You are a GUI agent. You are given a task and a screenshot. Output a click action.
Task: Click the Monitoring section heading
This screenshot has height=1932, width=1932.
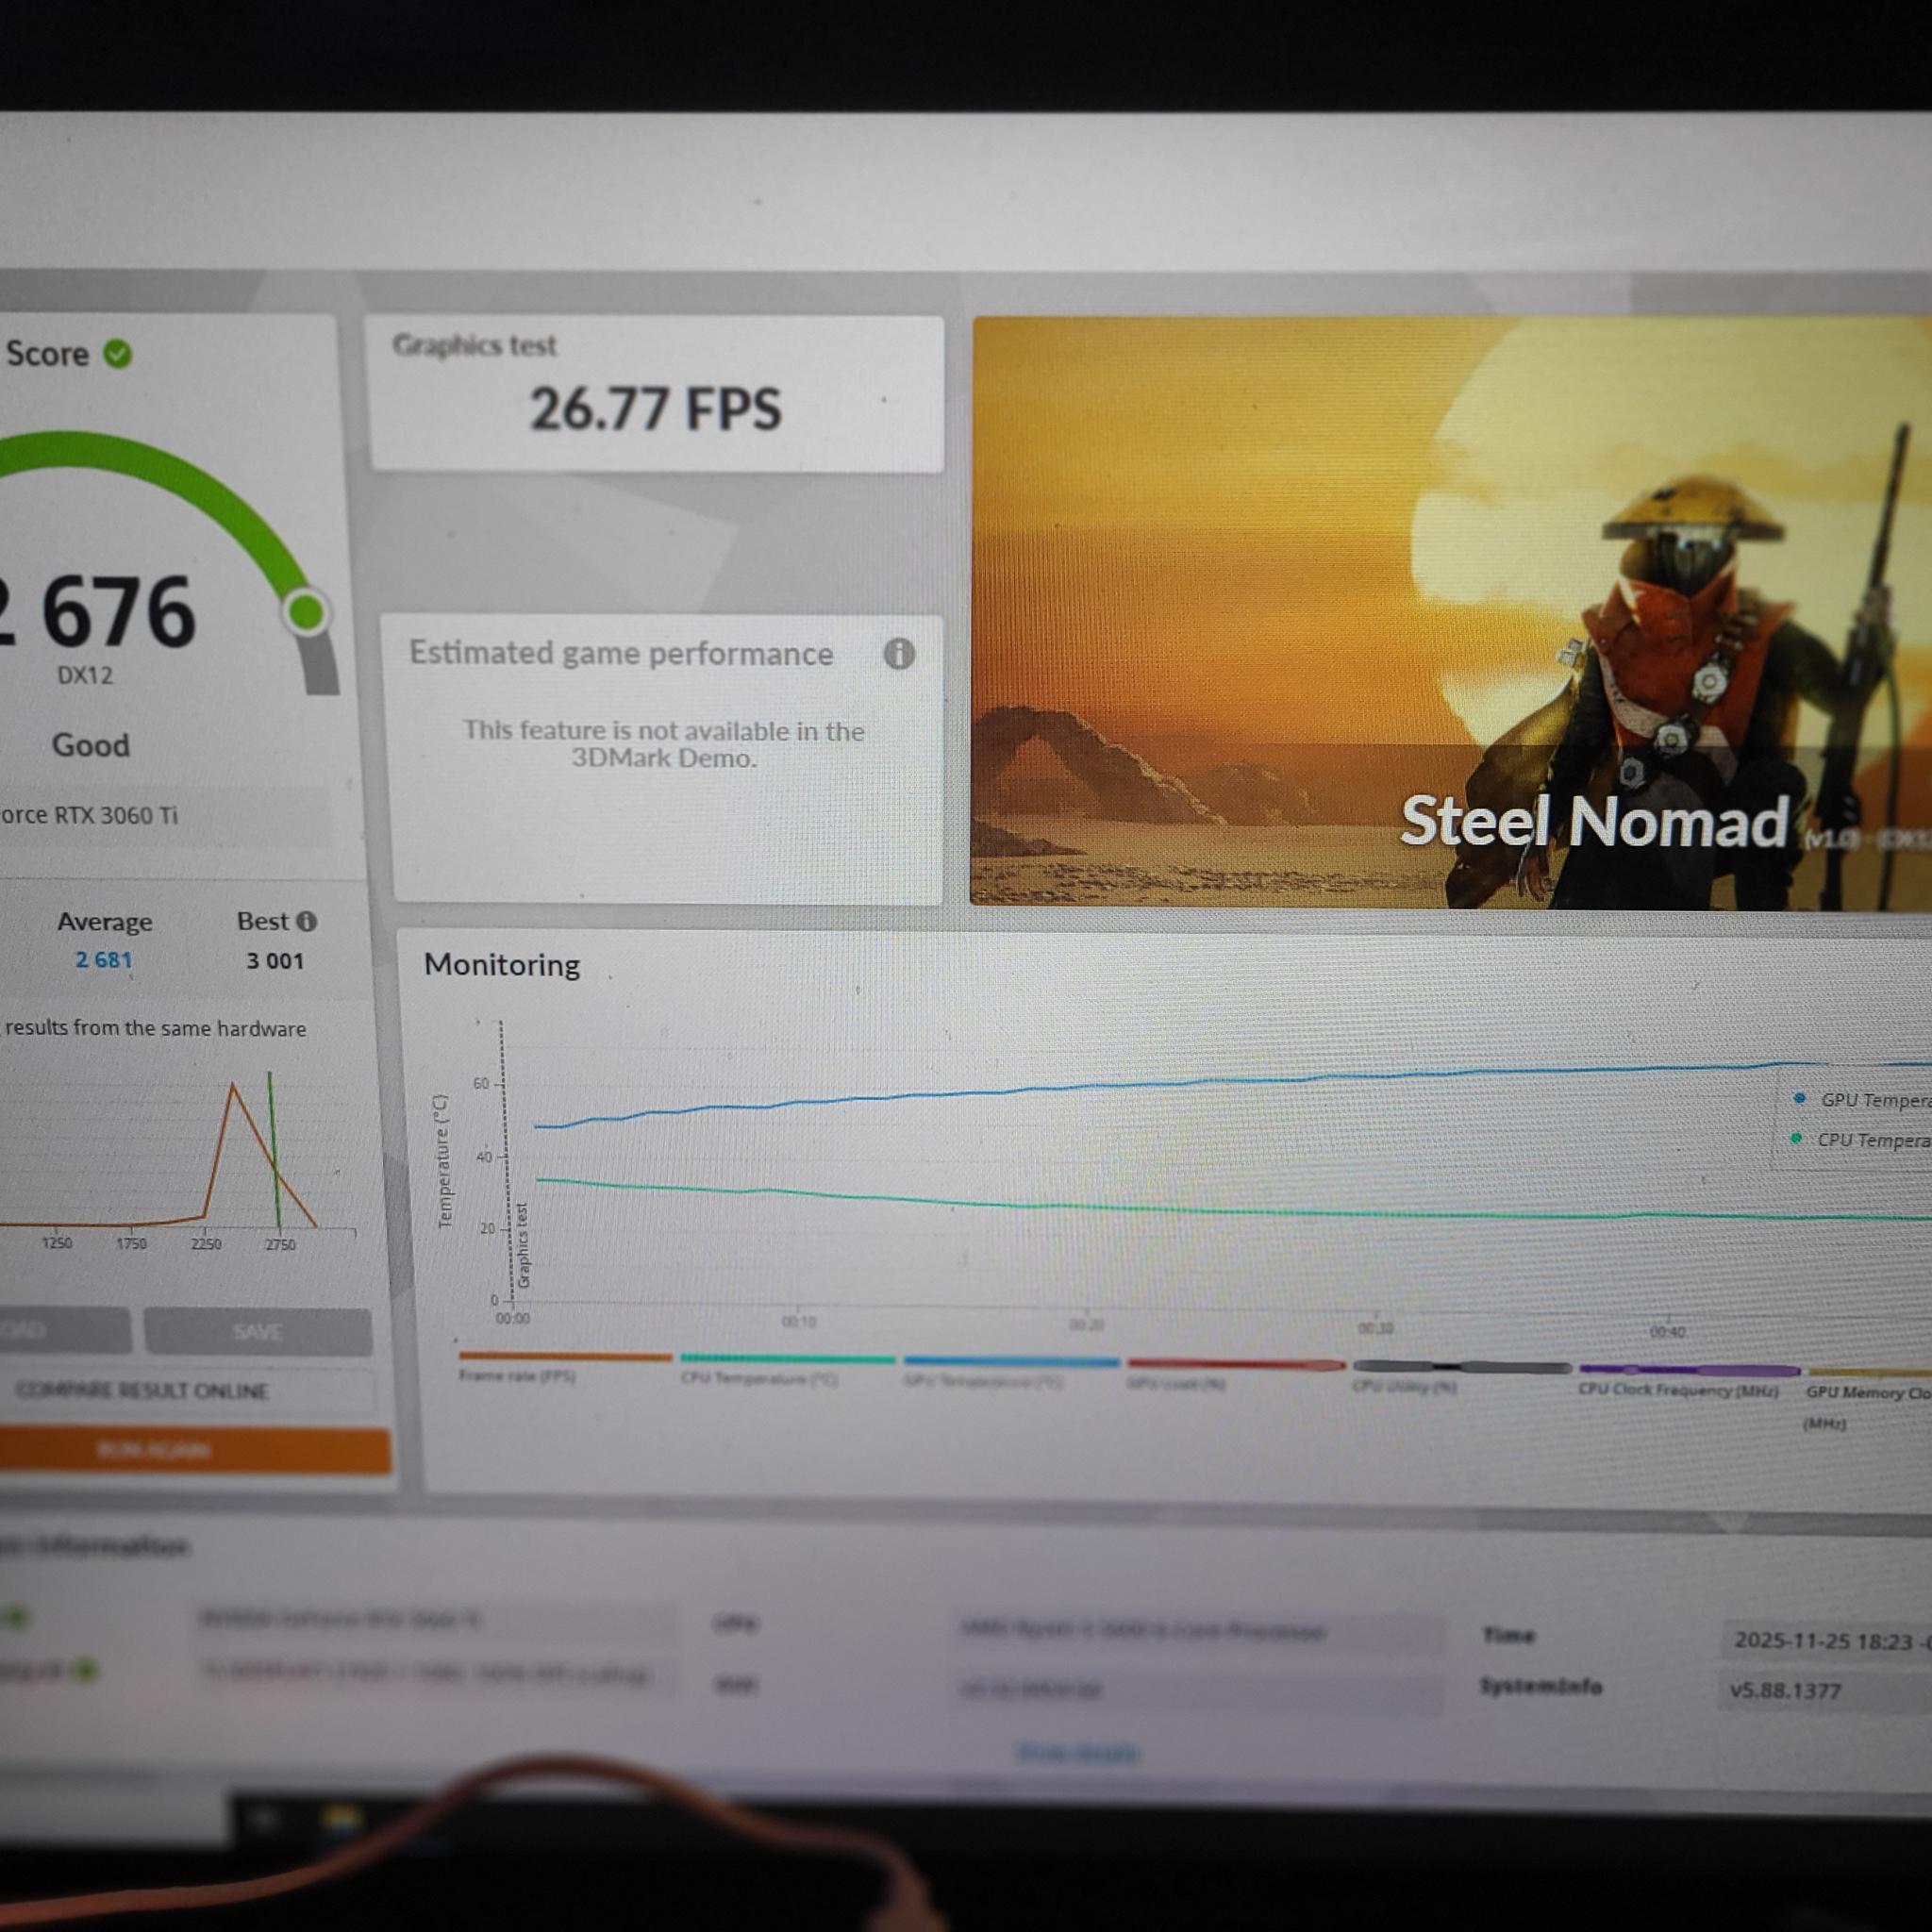click(502, 965)
